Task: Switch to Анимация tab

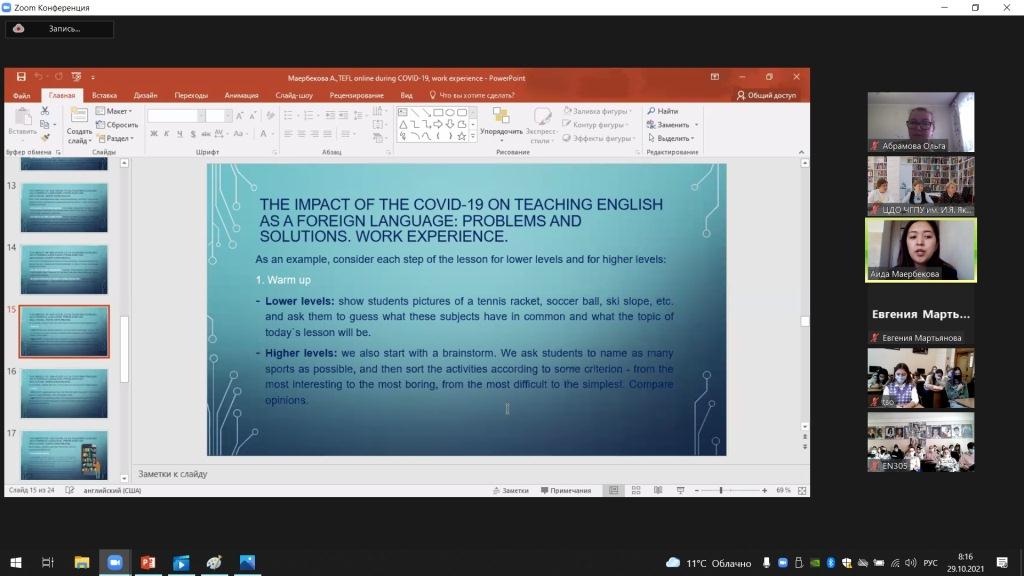Action: [x=241, y=95]
